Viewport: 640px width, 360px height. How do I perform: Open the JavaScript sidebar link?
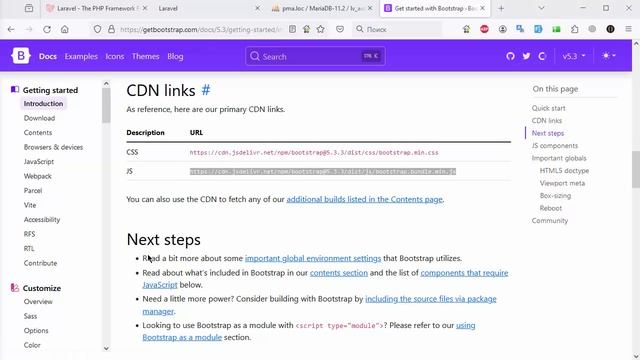(x=39, y=162)
